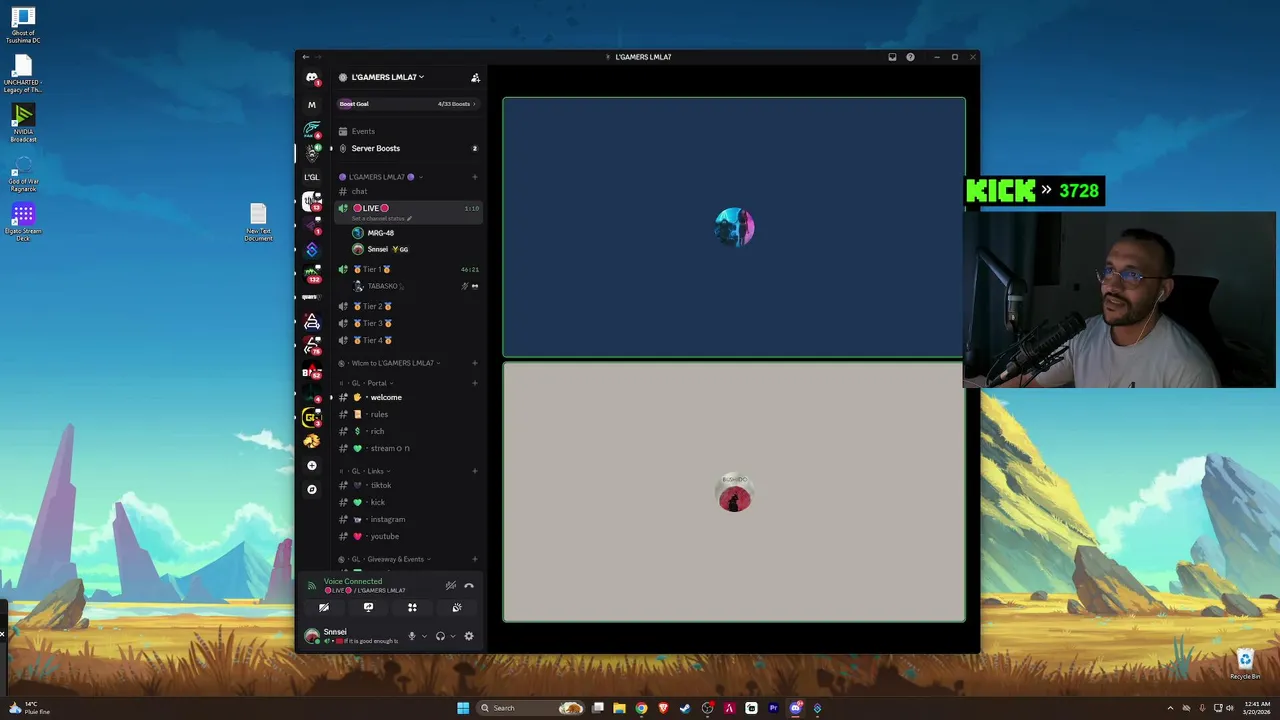The height and width of the screenshot is (720, 1280).
Task: Open the rules channel
Action: pyautogui.click(x=408, y=414)
